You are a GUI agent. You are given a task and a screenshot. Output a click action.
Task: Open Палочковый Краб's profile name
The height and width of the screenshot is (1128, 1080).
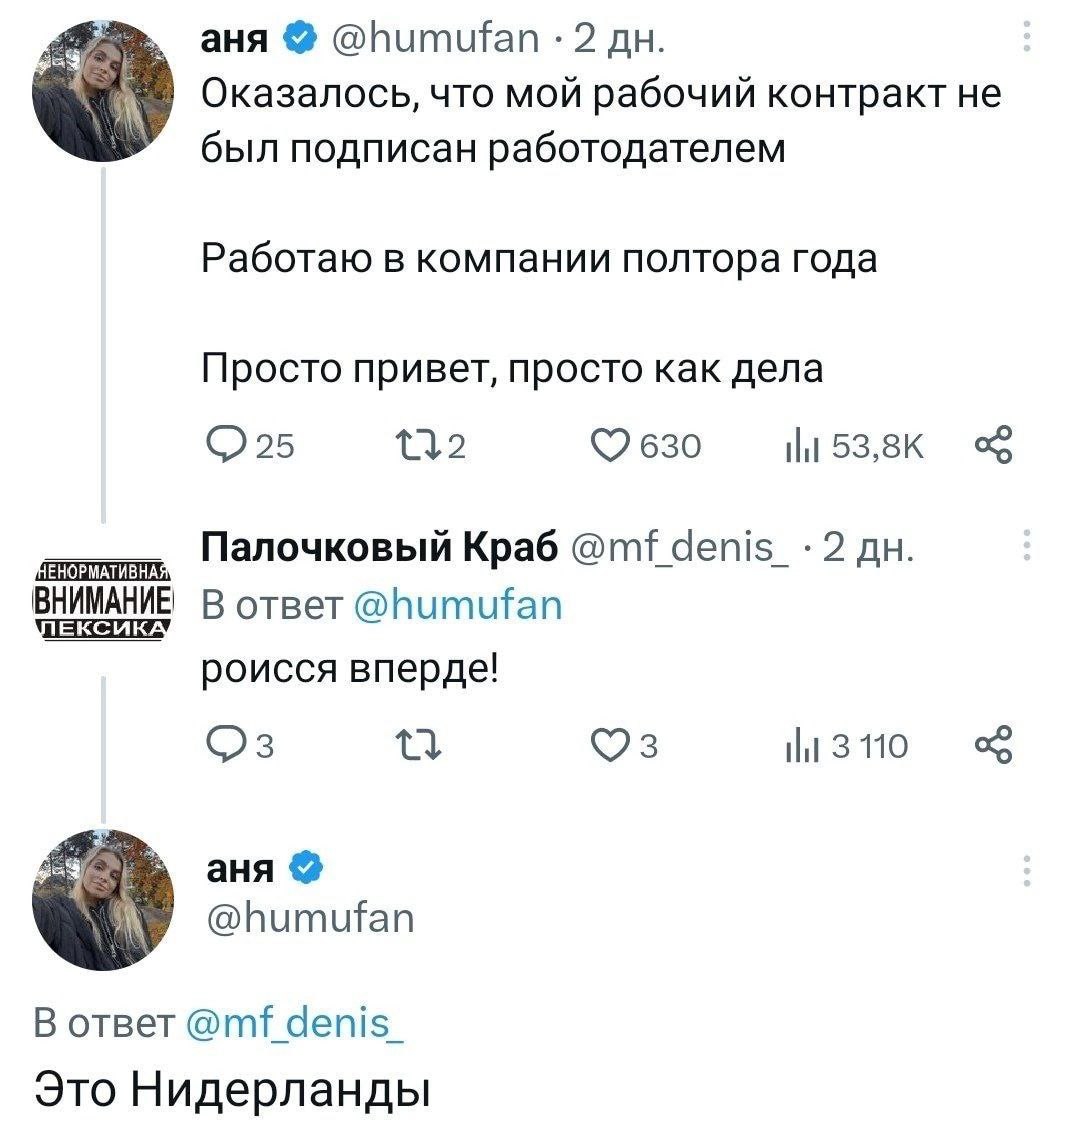[x=379, y=548]
